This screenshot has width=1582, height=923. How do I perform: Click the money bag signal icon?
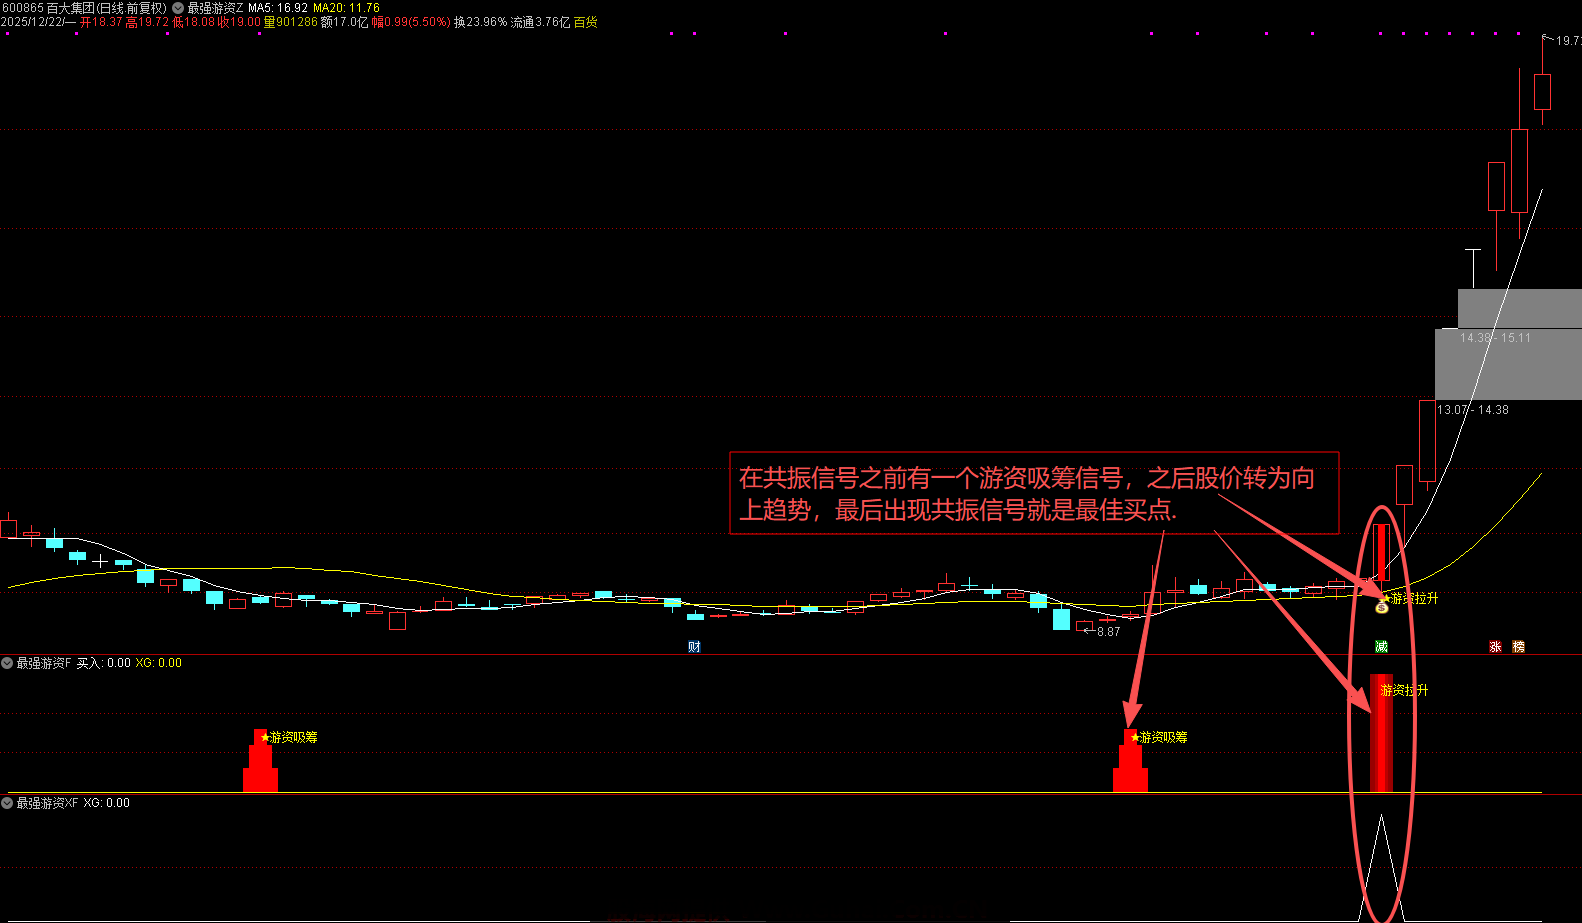click(x=1382, y=605)
